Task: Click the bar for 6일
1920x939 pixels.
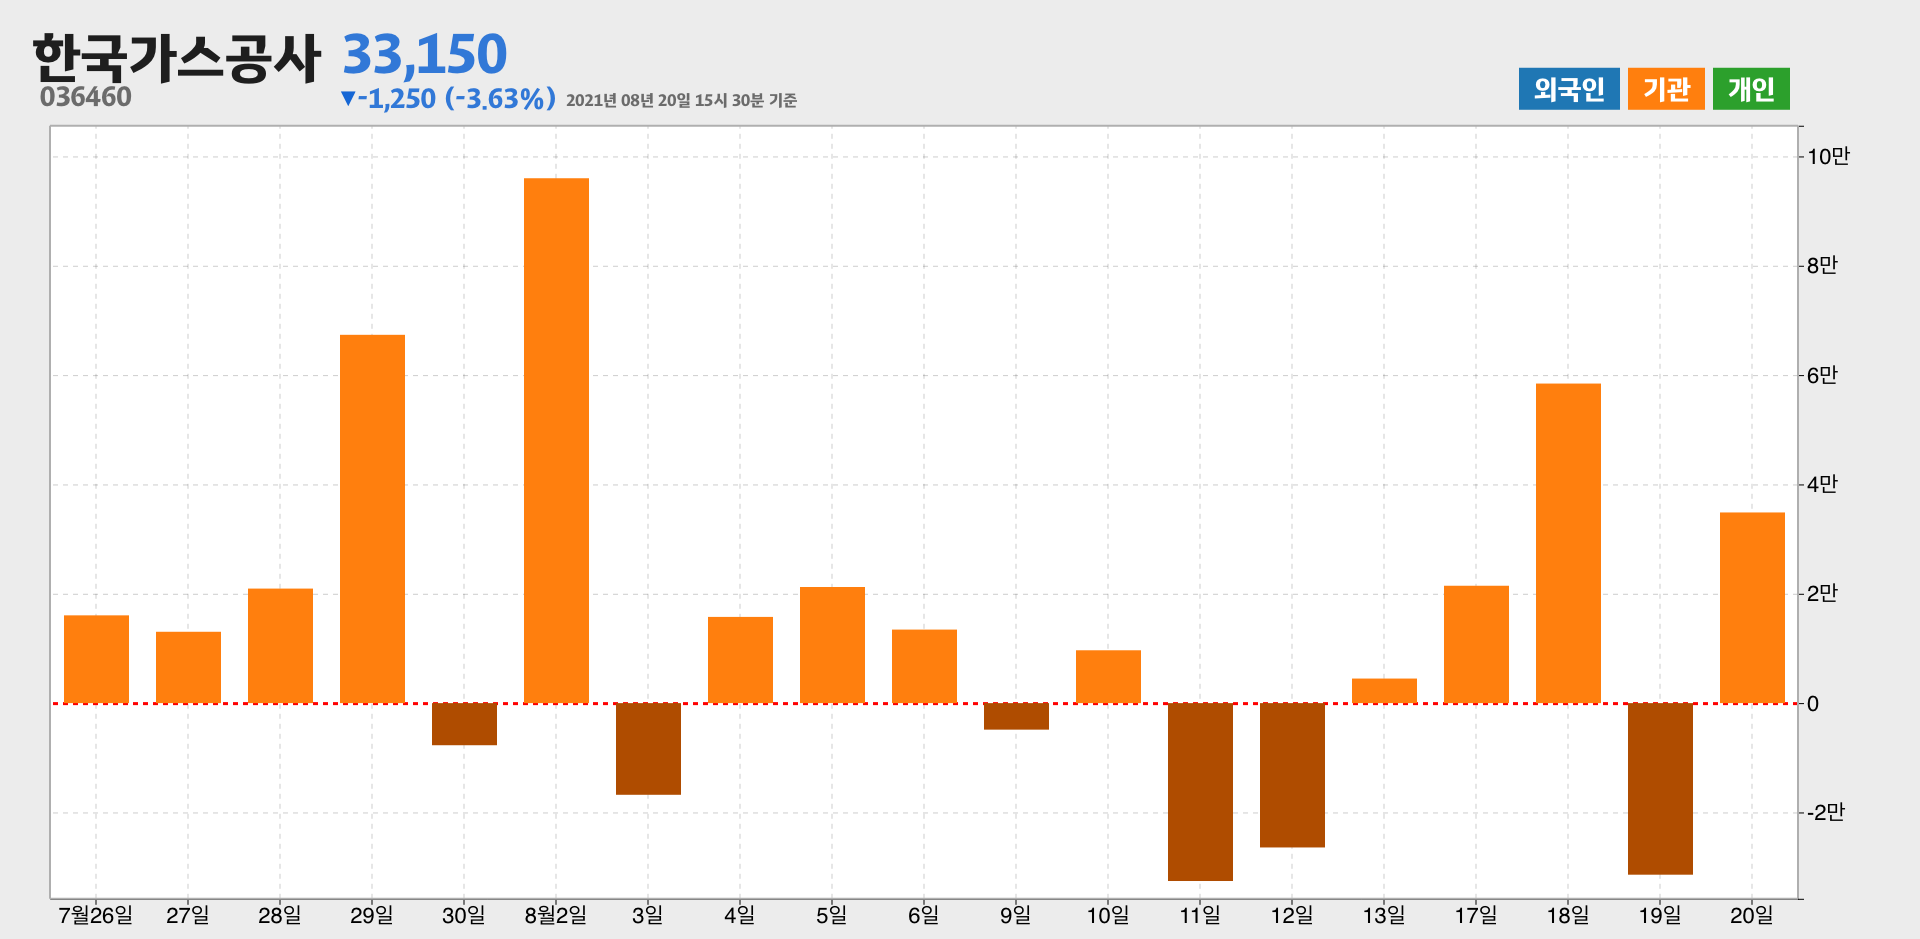Action: pos(924,666)
